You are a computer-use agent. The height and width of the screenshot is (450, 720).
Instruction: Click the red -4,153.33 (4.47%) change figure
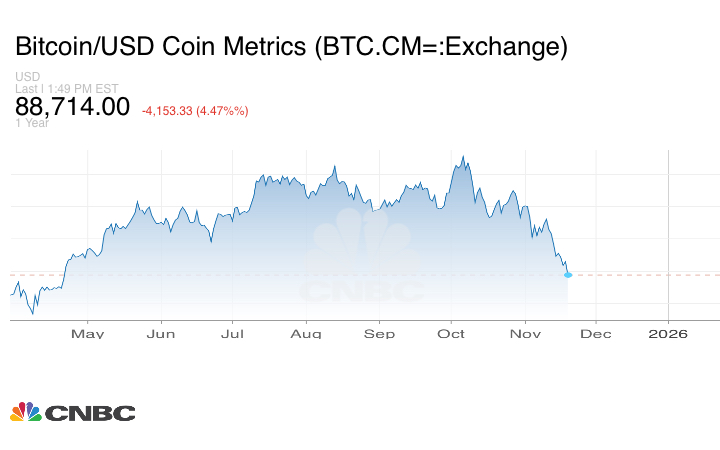point(195,110)
